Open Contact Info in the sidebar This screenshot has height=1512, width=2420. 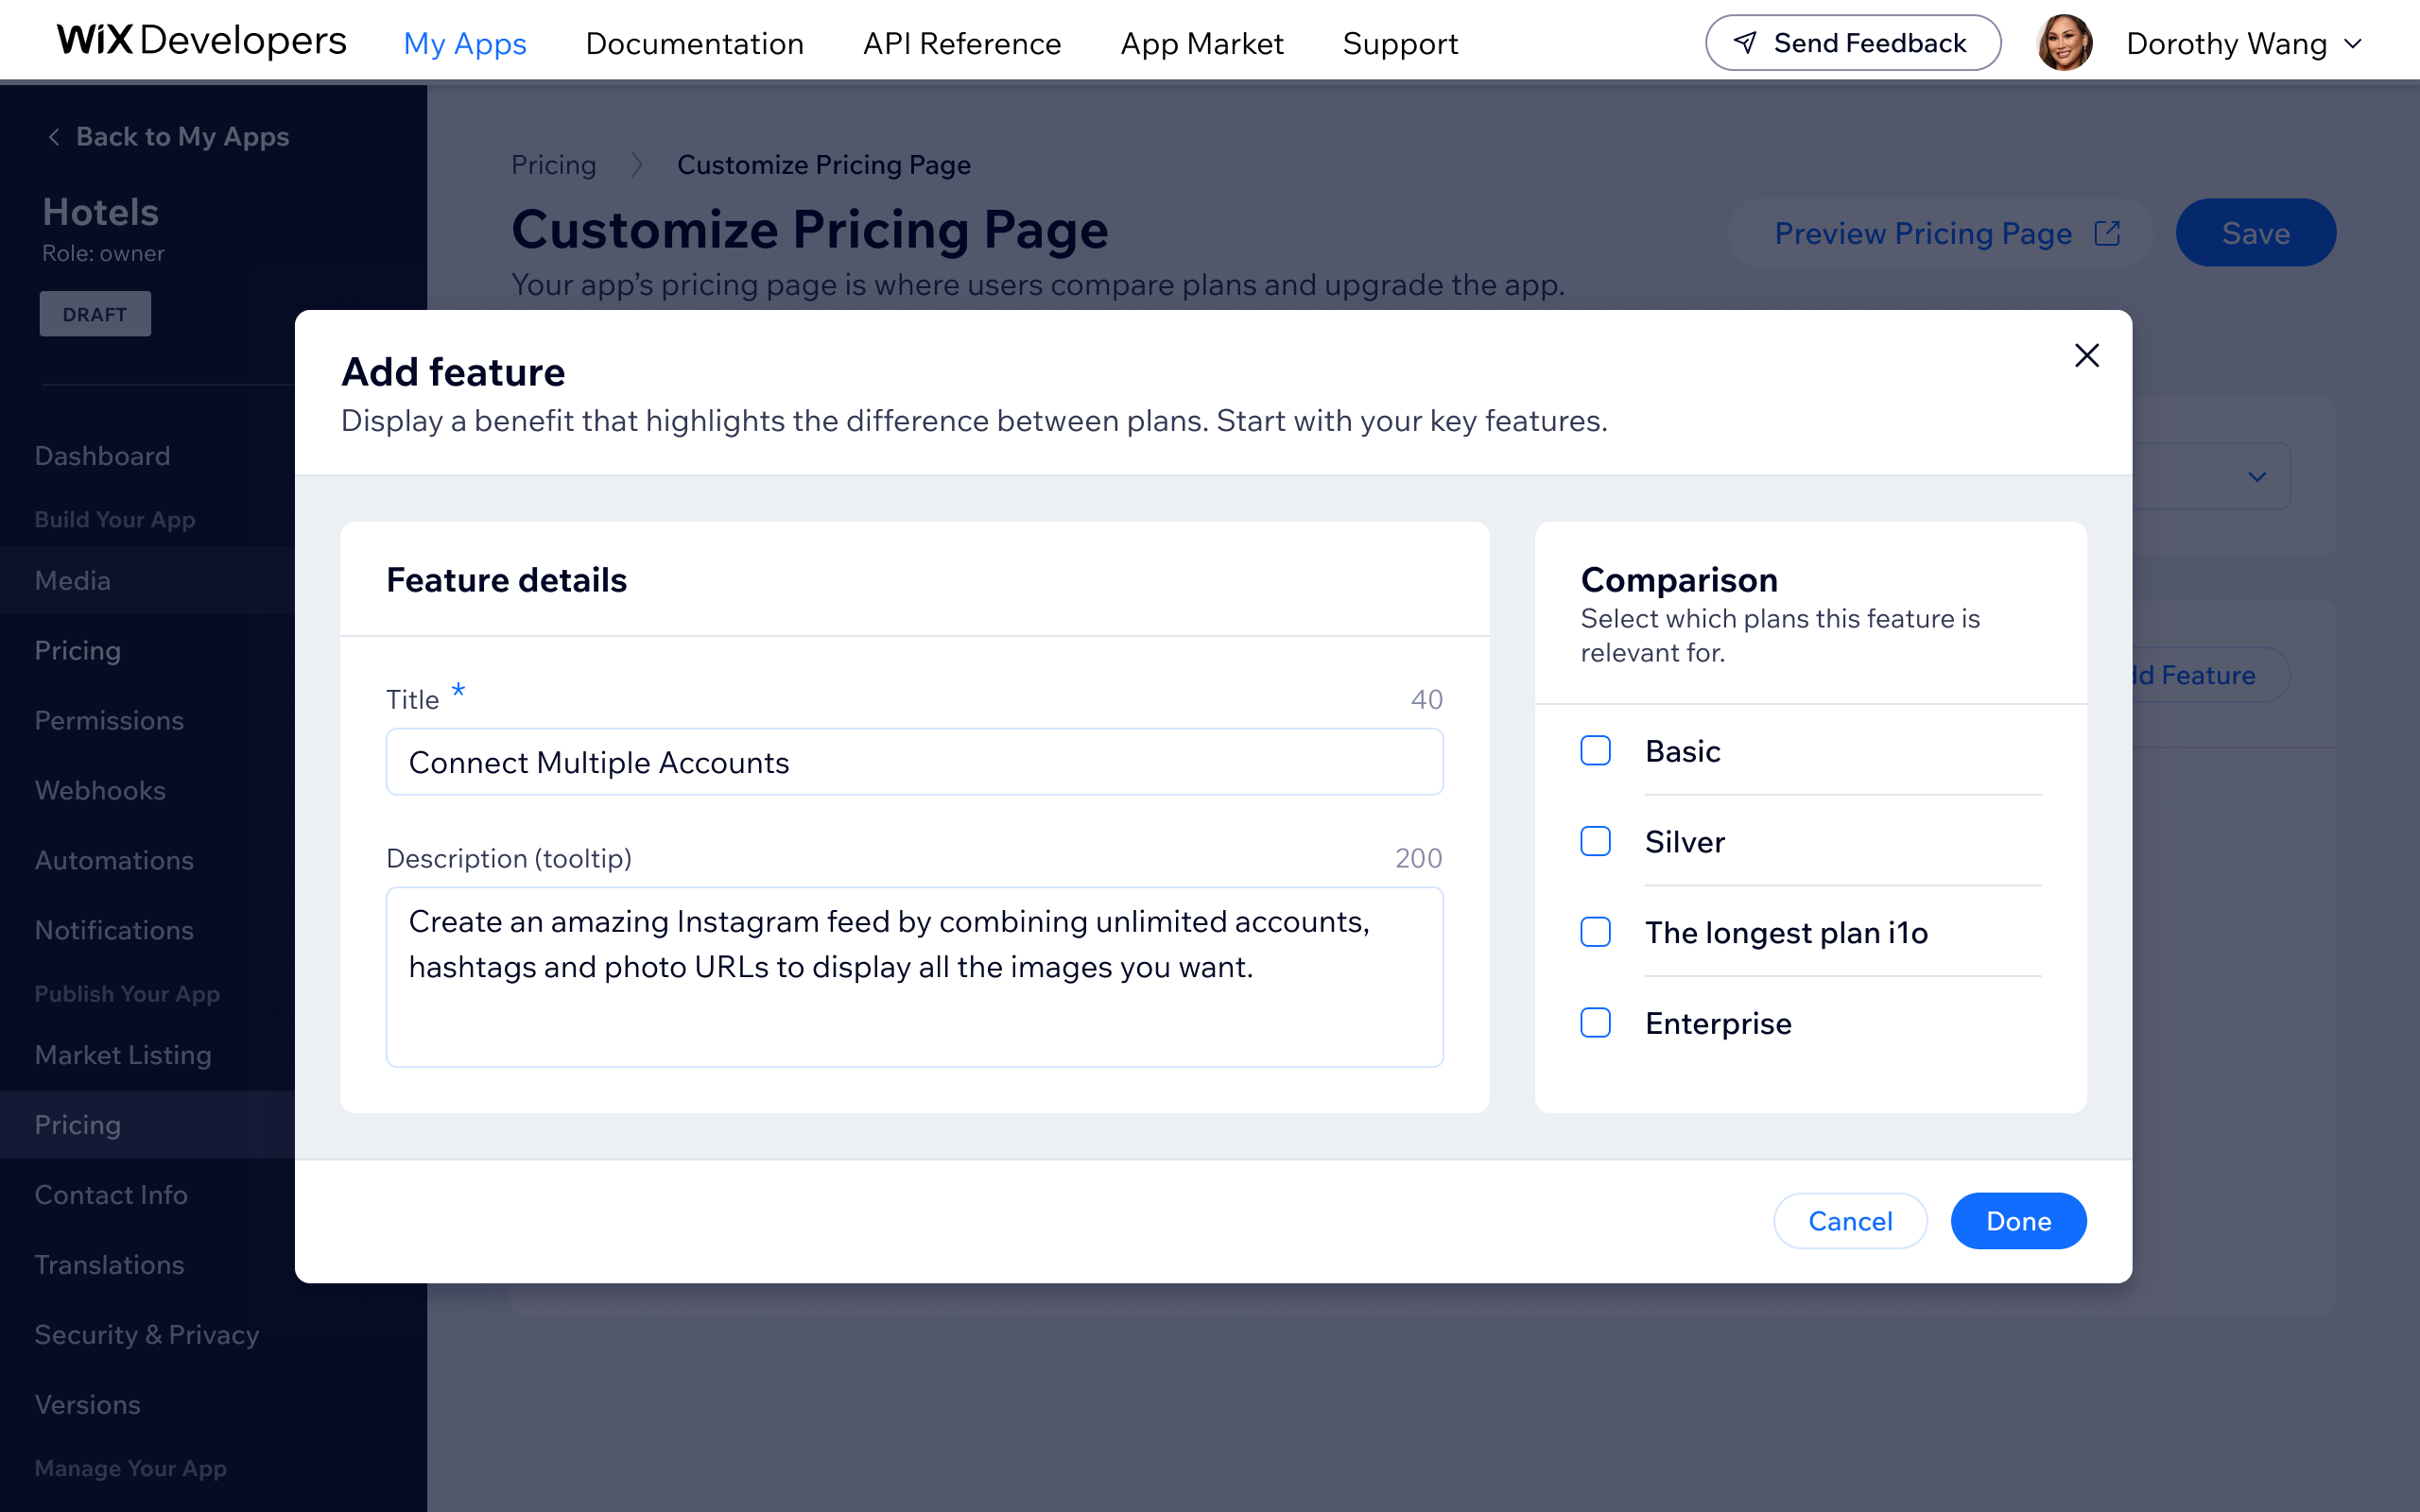click(111, 1195)
